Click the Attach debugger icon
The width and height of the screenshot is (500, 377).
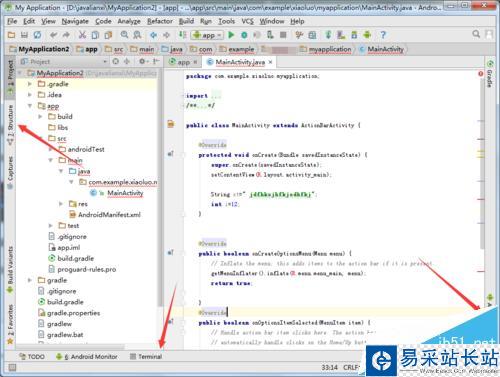tap(270, 35)
